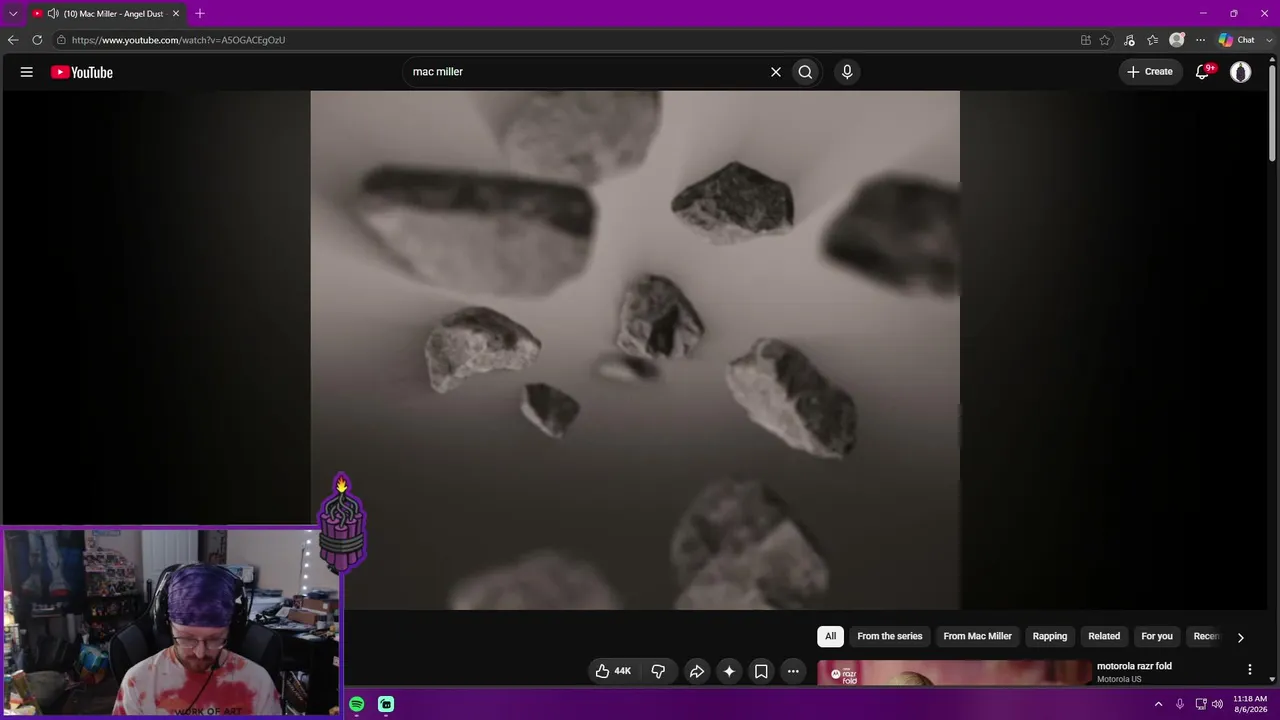This screenshot has height=720, width=1280.
Task: Visit the Motorola US channel link
Action: [x=1119, y=680]
